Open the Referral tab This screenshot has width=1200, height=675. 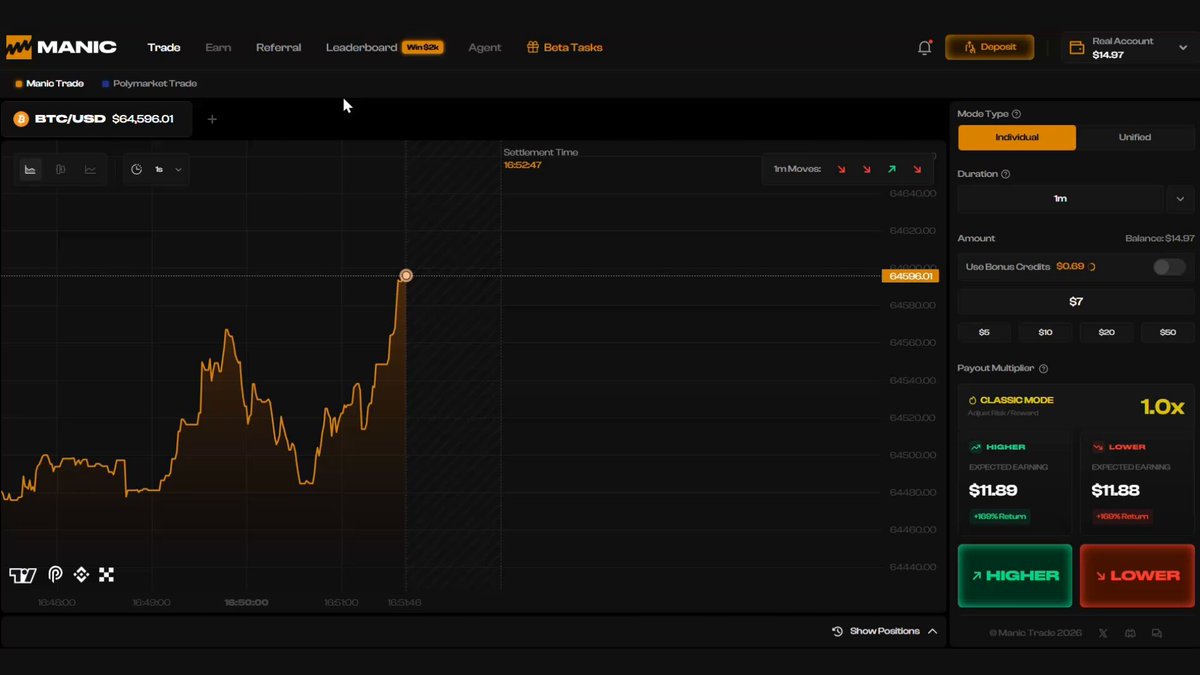278,48
